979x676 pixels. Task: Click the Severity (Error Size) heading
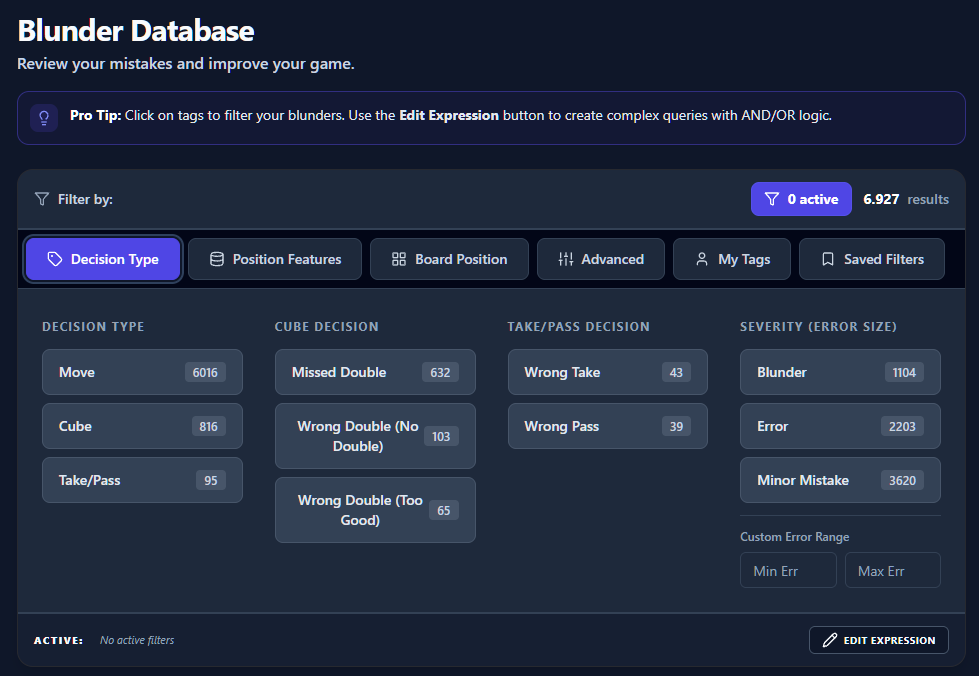818,326
